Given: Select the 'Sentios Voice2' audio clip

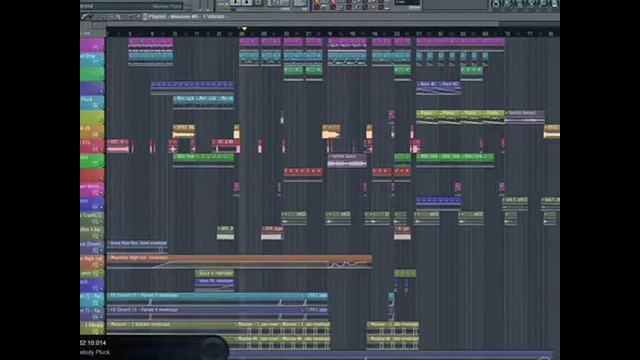Looking at the screenshot, I should click(x=525, y=117).
